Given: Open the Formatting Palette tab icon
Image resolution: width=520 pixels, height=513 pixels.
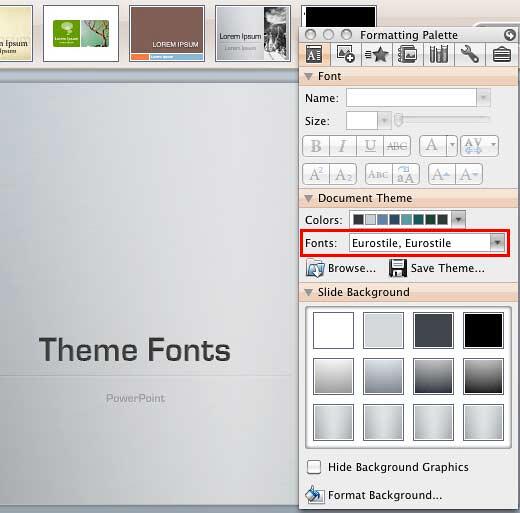Looking at the screenshot, I should pyautogui.click(x=314, y=54).
